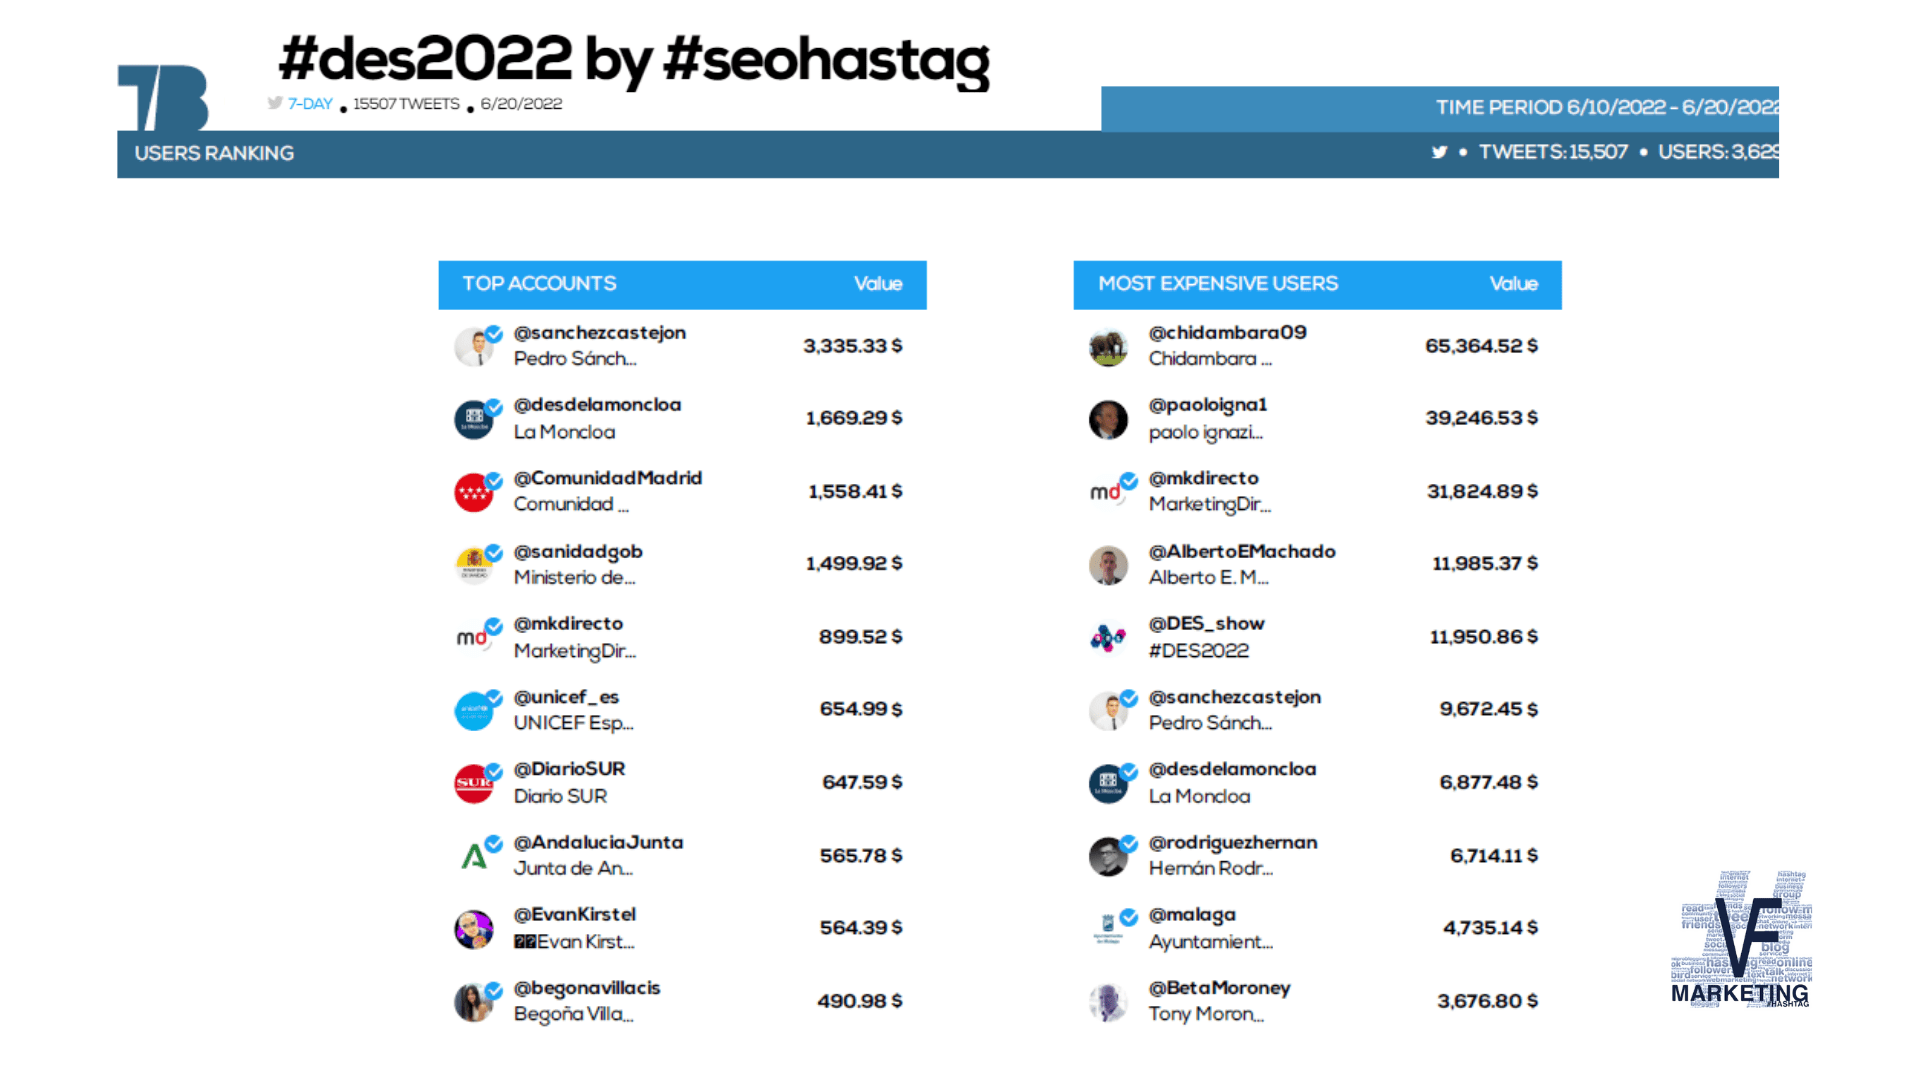The image size is (1920, 1080).
Task: Click the Twitter bird beside TWEETS:15,507
Action: (1439, 152)
